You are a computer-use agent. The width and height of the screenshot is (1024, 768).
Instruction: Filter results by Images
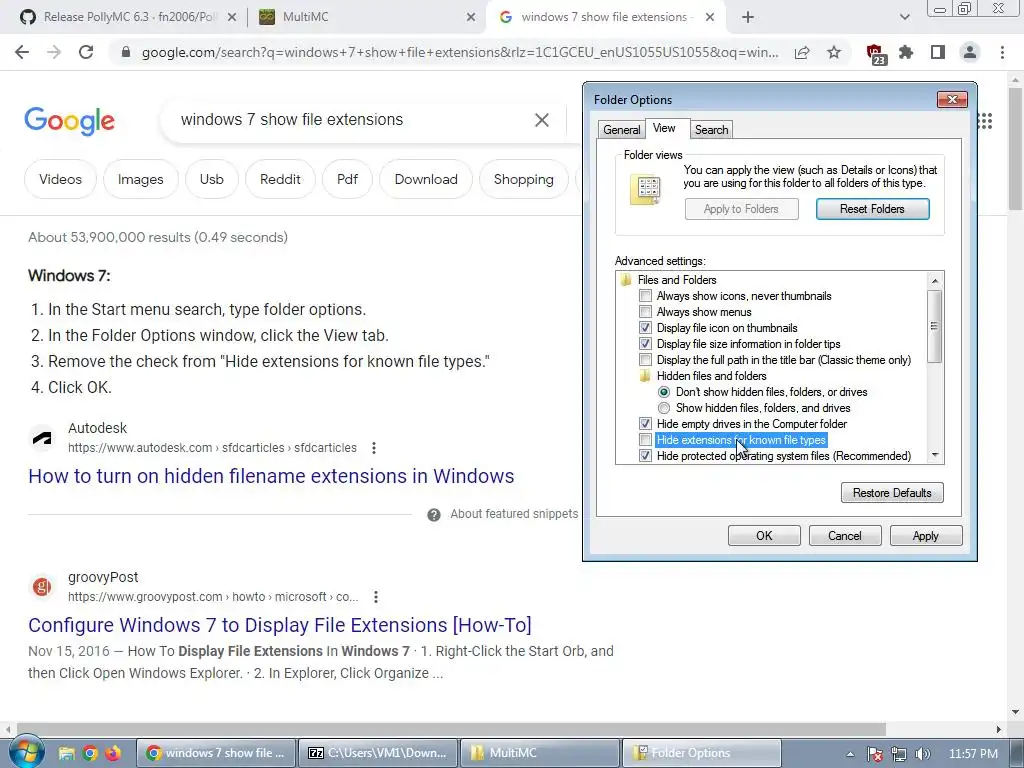pyautogui.click(x=140, y=180)
